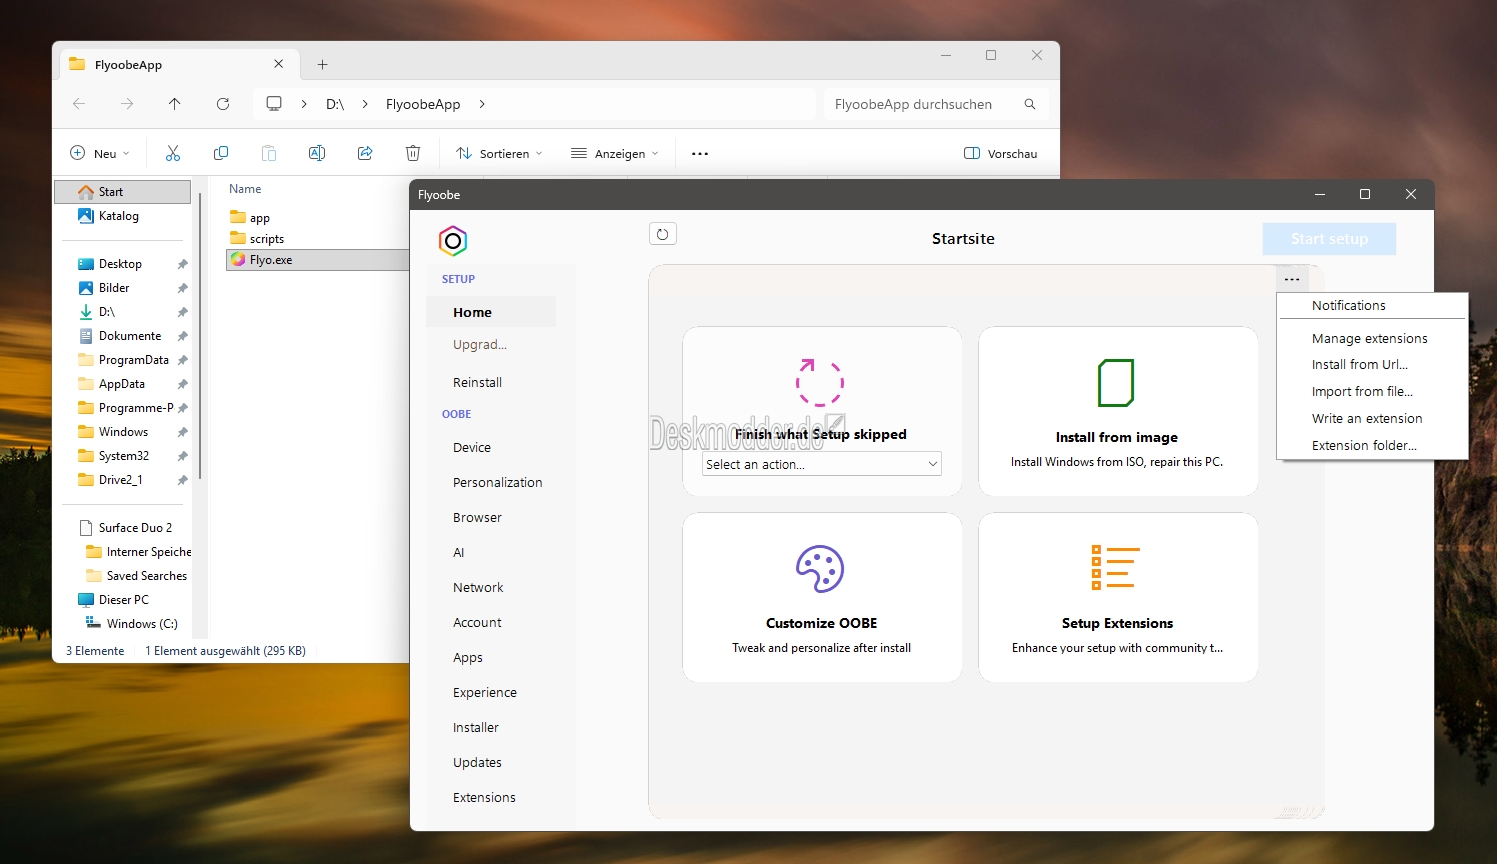
Task: Click the Paste icon in Explorer toolbar
Action: click(269, 153)
